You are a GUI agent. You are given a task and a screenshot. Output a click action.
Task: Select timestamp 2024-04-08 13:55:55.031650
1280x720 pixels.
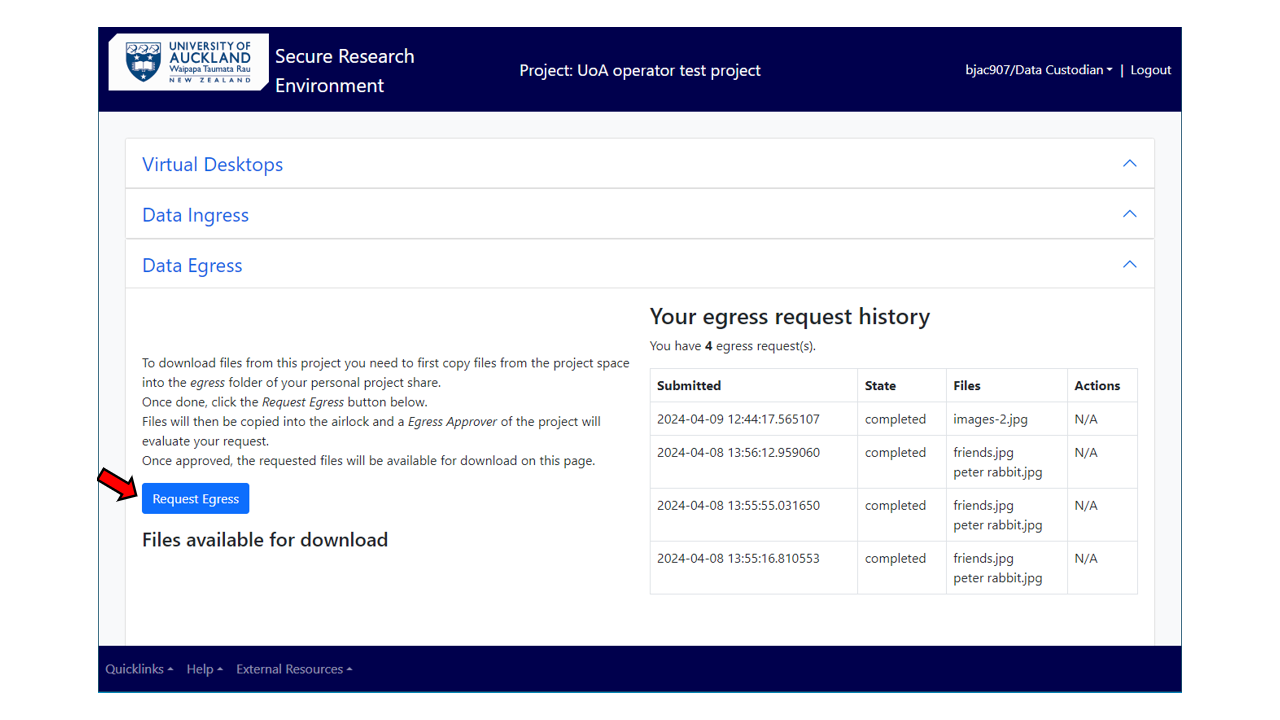738,505
